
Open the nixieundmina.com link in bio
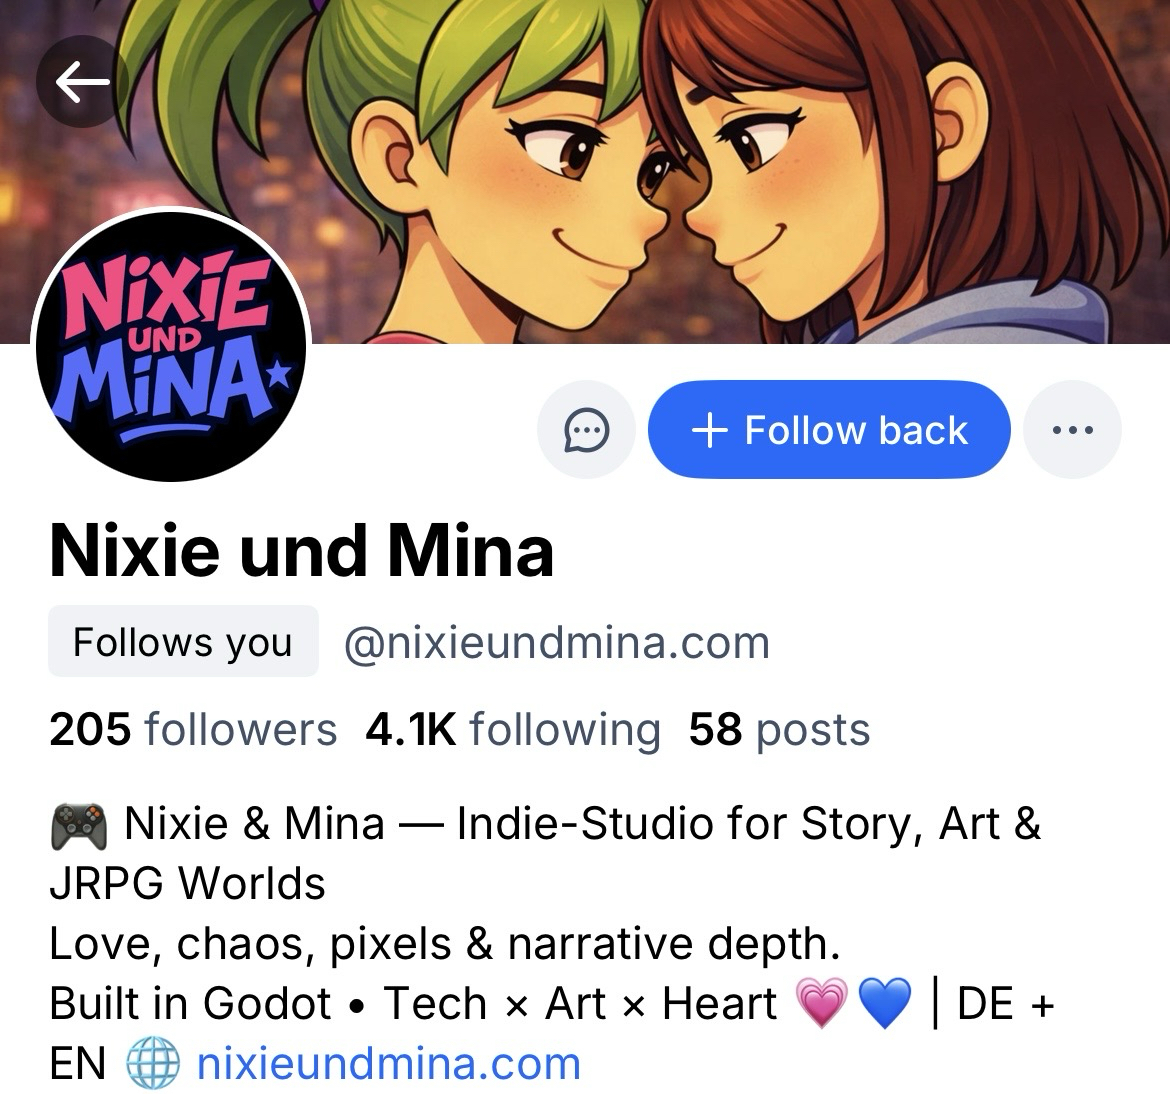(x=388, y=1063)
